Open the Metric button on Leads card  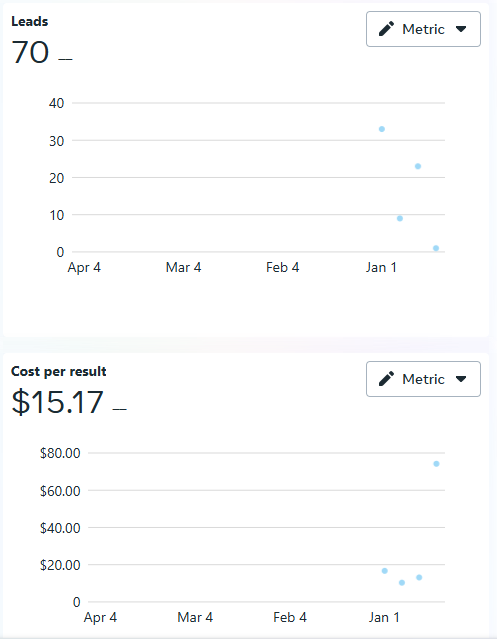click(423, 29)
